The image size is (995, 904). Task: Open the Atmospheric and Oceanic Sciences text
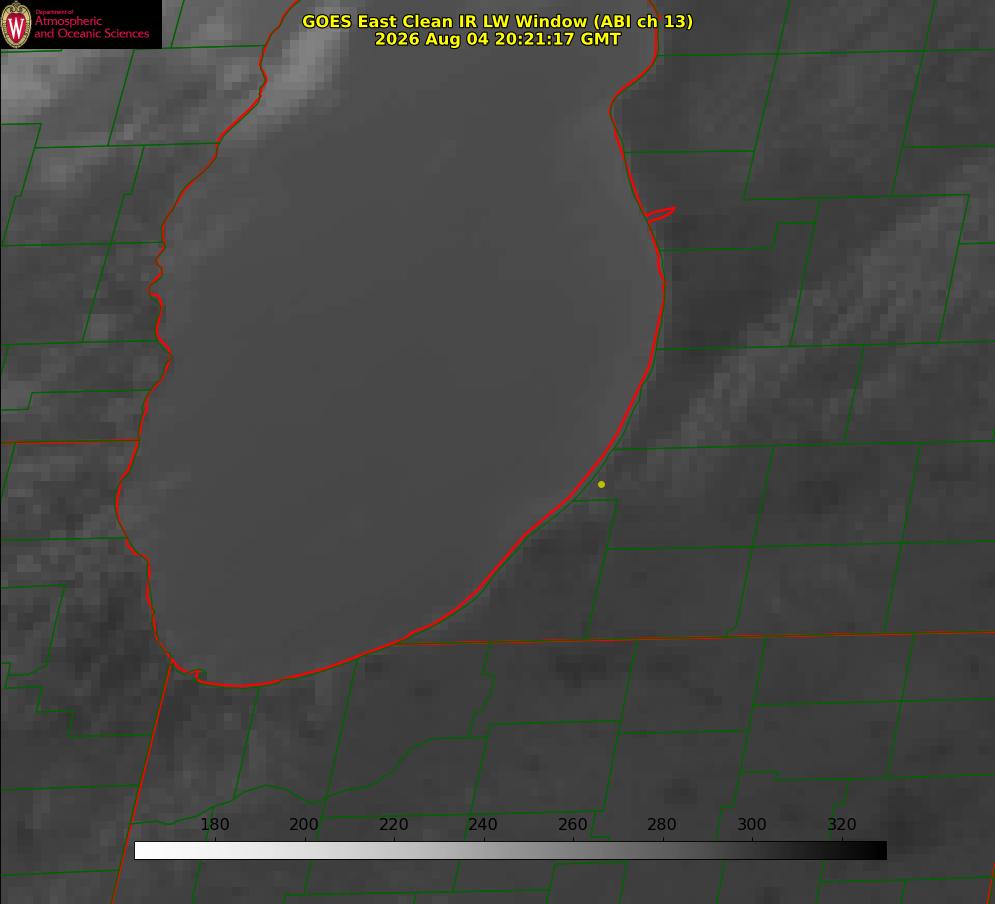[91, 27]
